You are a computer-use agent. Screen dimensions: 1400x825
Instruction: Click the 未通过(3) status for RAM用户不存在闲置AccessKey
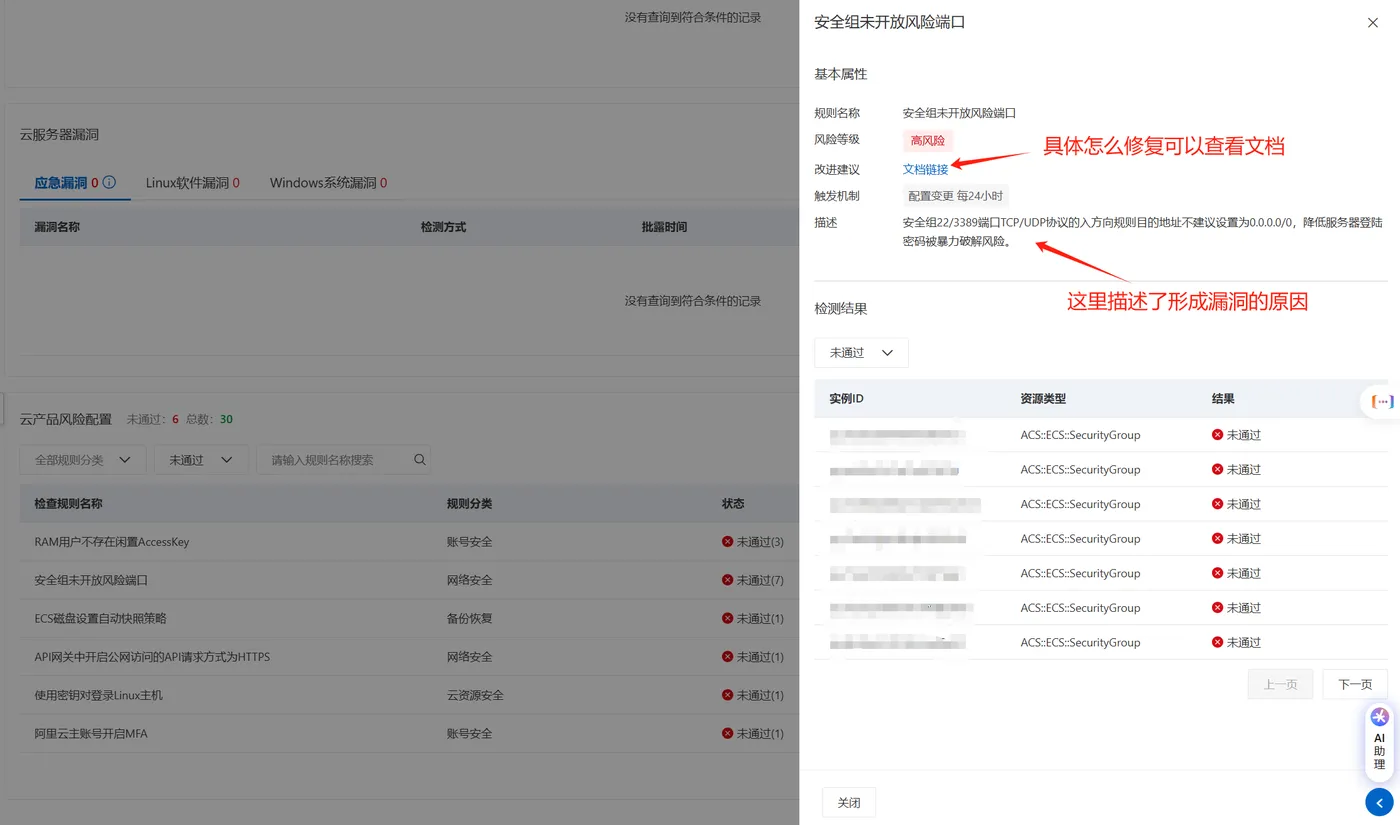click(760, 542)
